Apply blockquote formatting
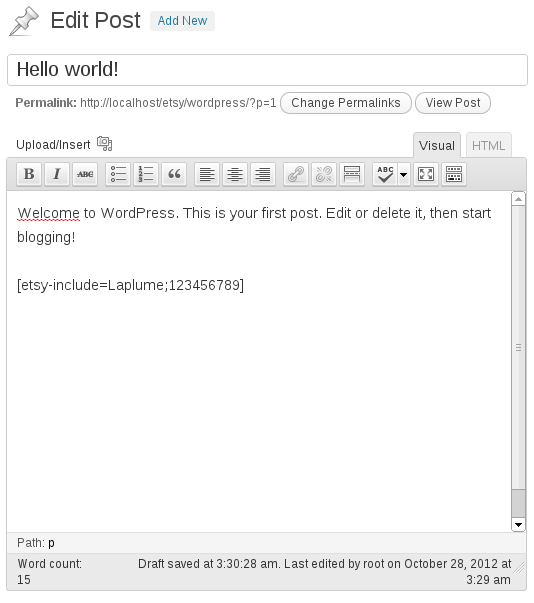The width and height of the screenshot is (534, 603). (x=174, y=174)
